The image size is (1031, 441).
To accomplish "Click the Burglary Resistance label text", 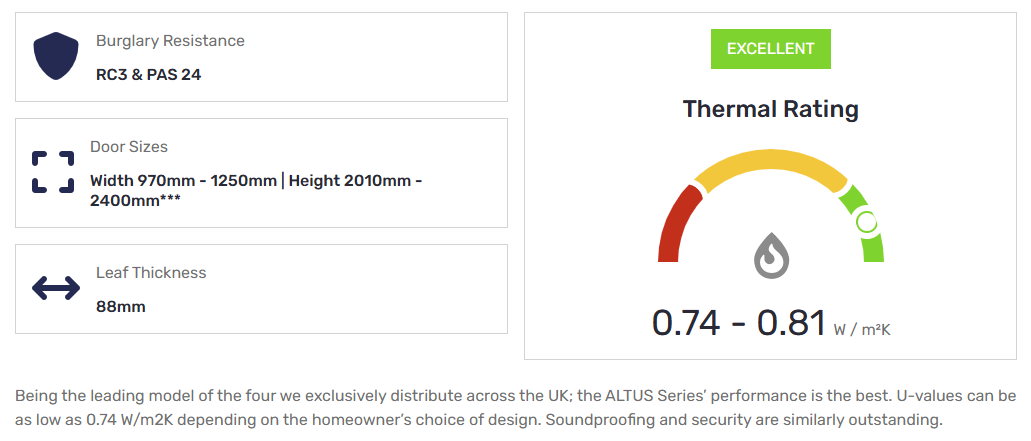I will [170, 41].
